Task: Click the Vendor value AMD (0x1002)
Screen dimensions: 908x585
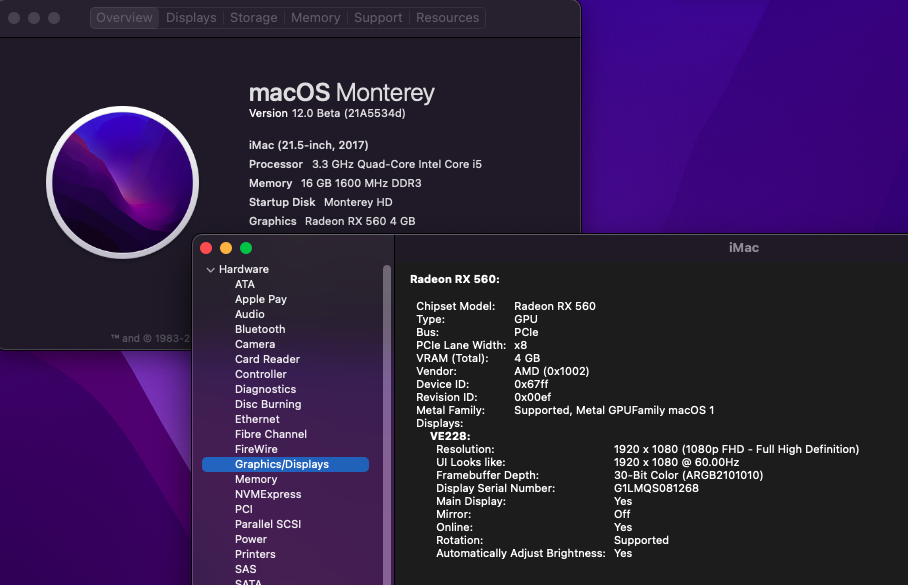Action: 551,371
